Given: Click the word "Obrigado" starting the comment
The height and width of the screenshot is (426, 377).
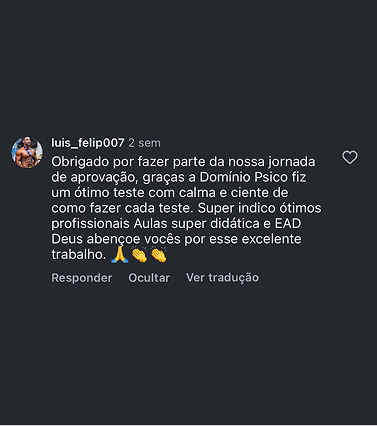Looking at the screenshot, I should coord(80,162).
